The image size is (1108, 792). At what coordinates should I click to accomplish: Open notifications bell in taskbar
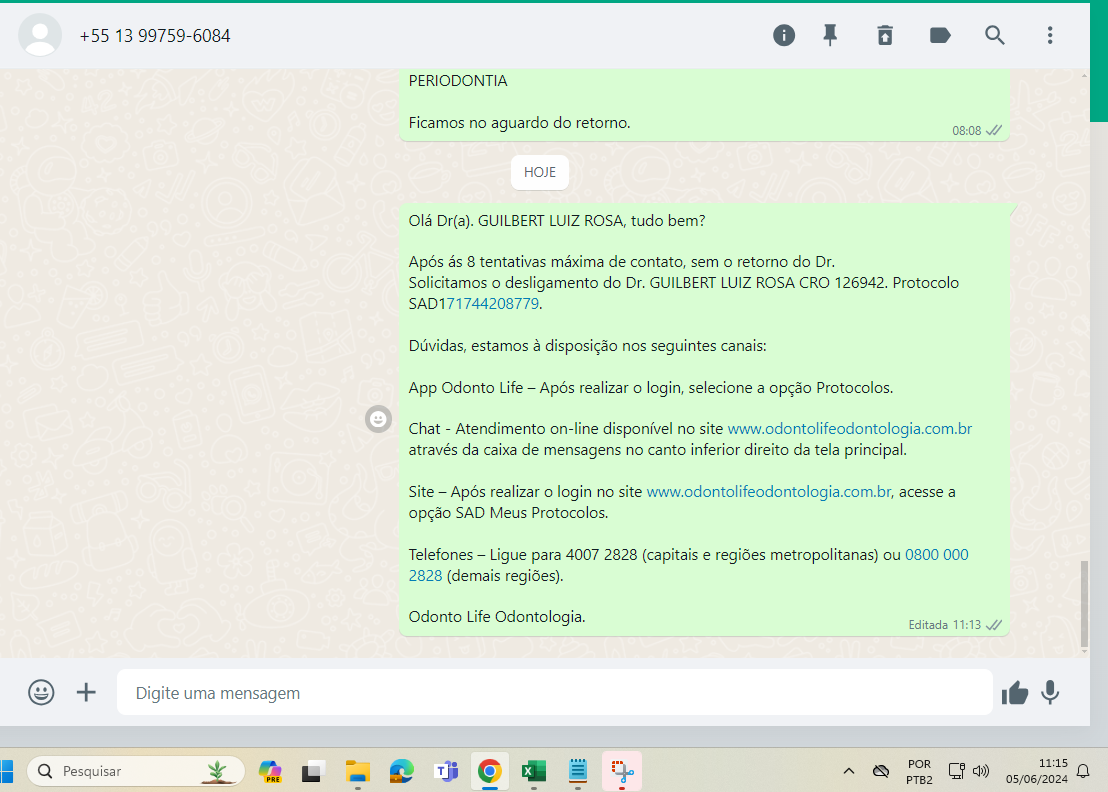(1083, 772)
